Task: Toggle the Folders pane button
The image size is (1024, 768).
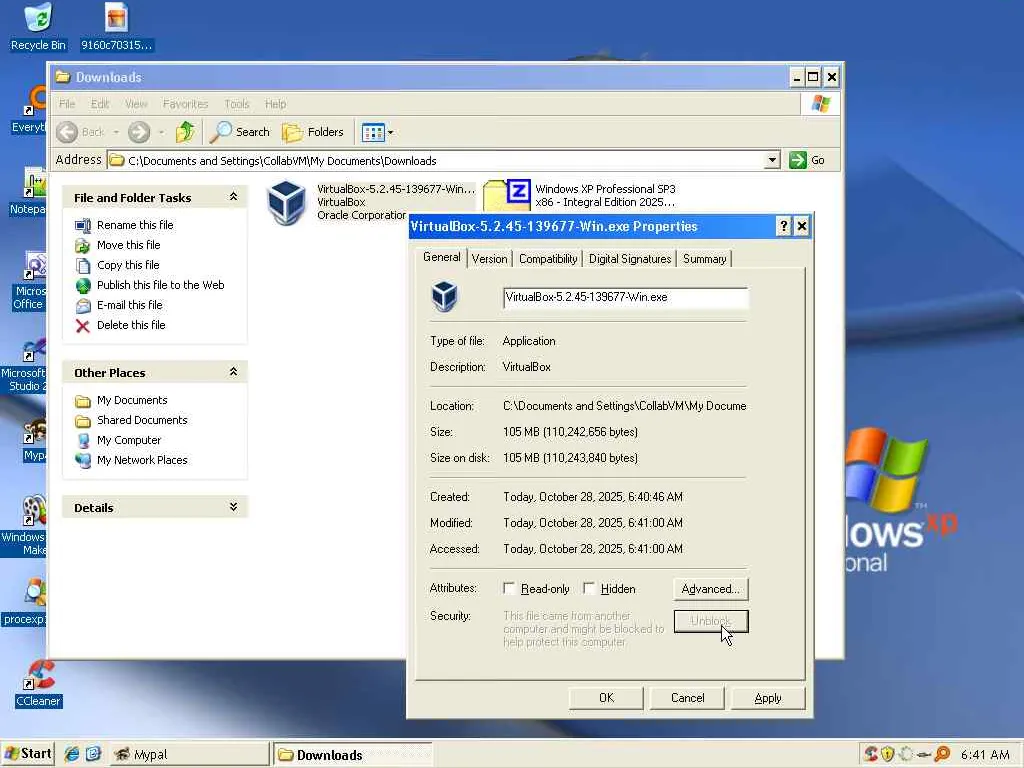Action: click(313, 132)
